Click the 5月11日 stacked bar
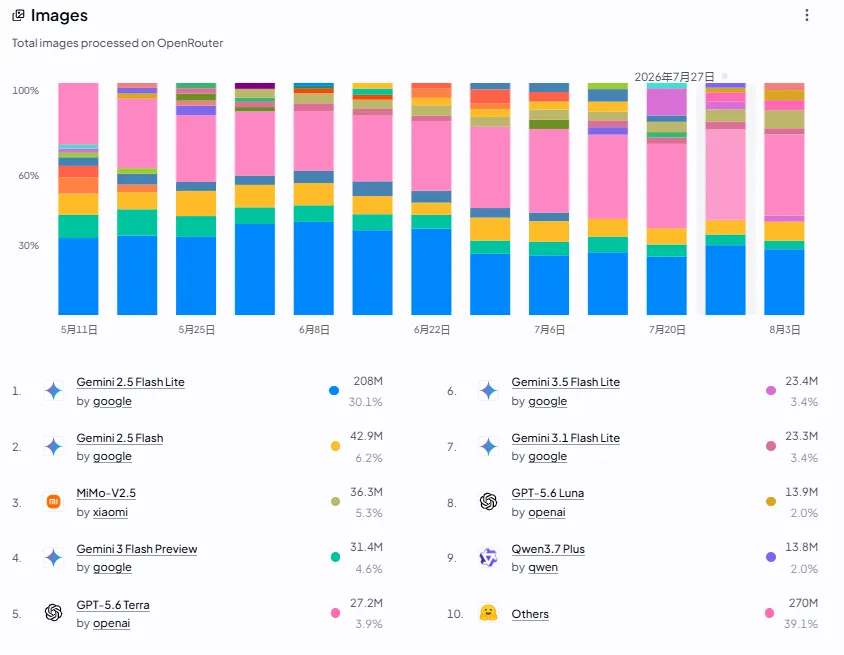The image size is (844, 655). click(79, 199)
